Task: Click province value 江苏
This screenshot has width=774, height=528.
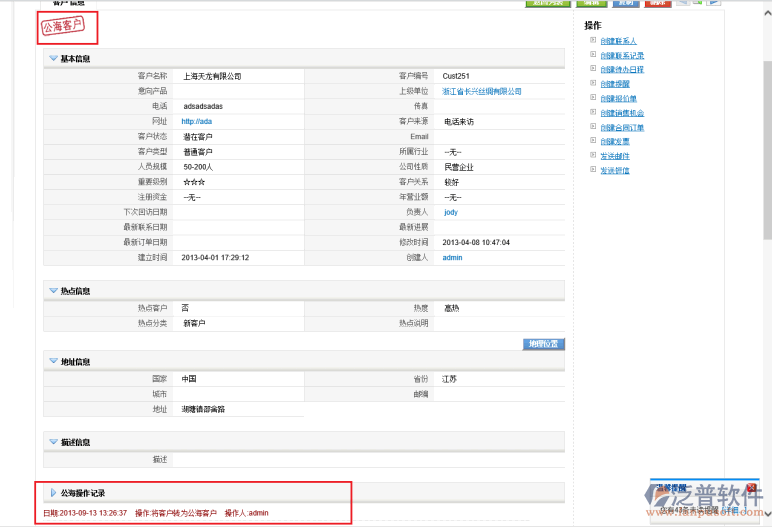Action: click(x=449, y=379)
